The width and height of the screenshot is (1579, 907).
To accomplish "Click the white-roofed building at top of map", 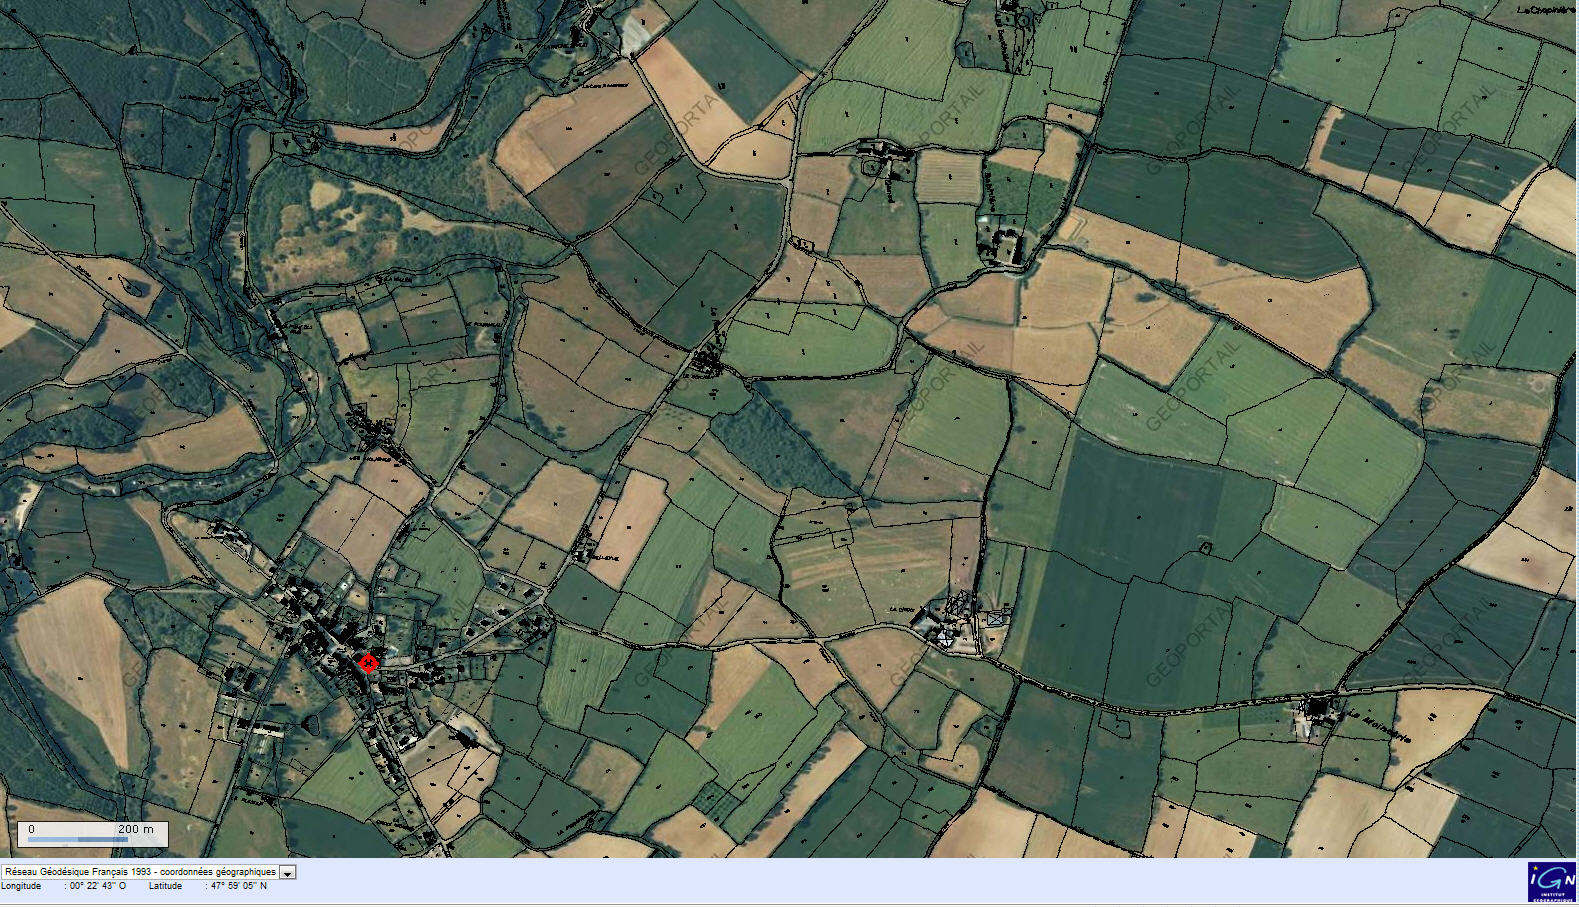I will pyautogui.click(x=635, y=35).
